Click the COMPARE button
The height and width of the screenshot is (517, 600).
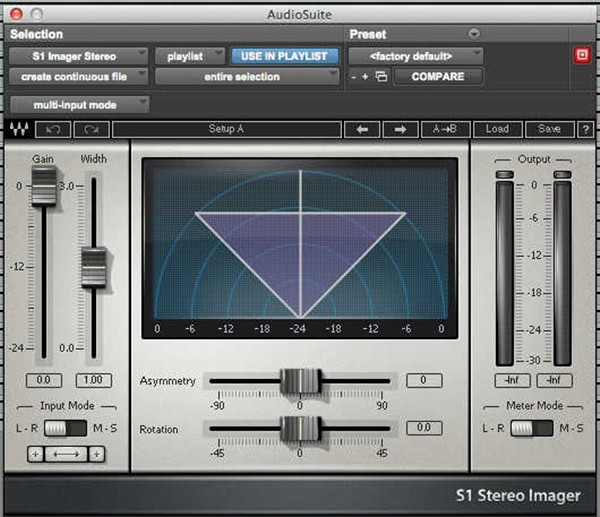438,77
